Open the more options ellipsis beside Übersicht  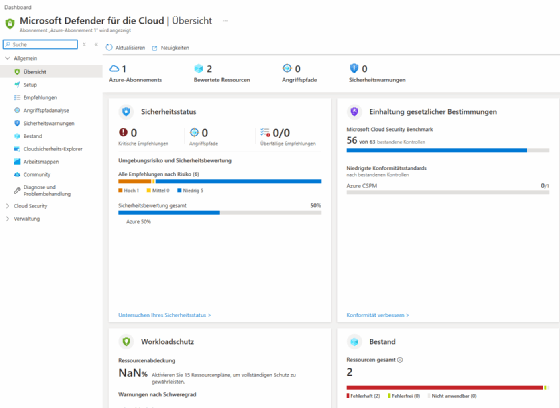225,21
